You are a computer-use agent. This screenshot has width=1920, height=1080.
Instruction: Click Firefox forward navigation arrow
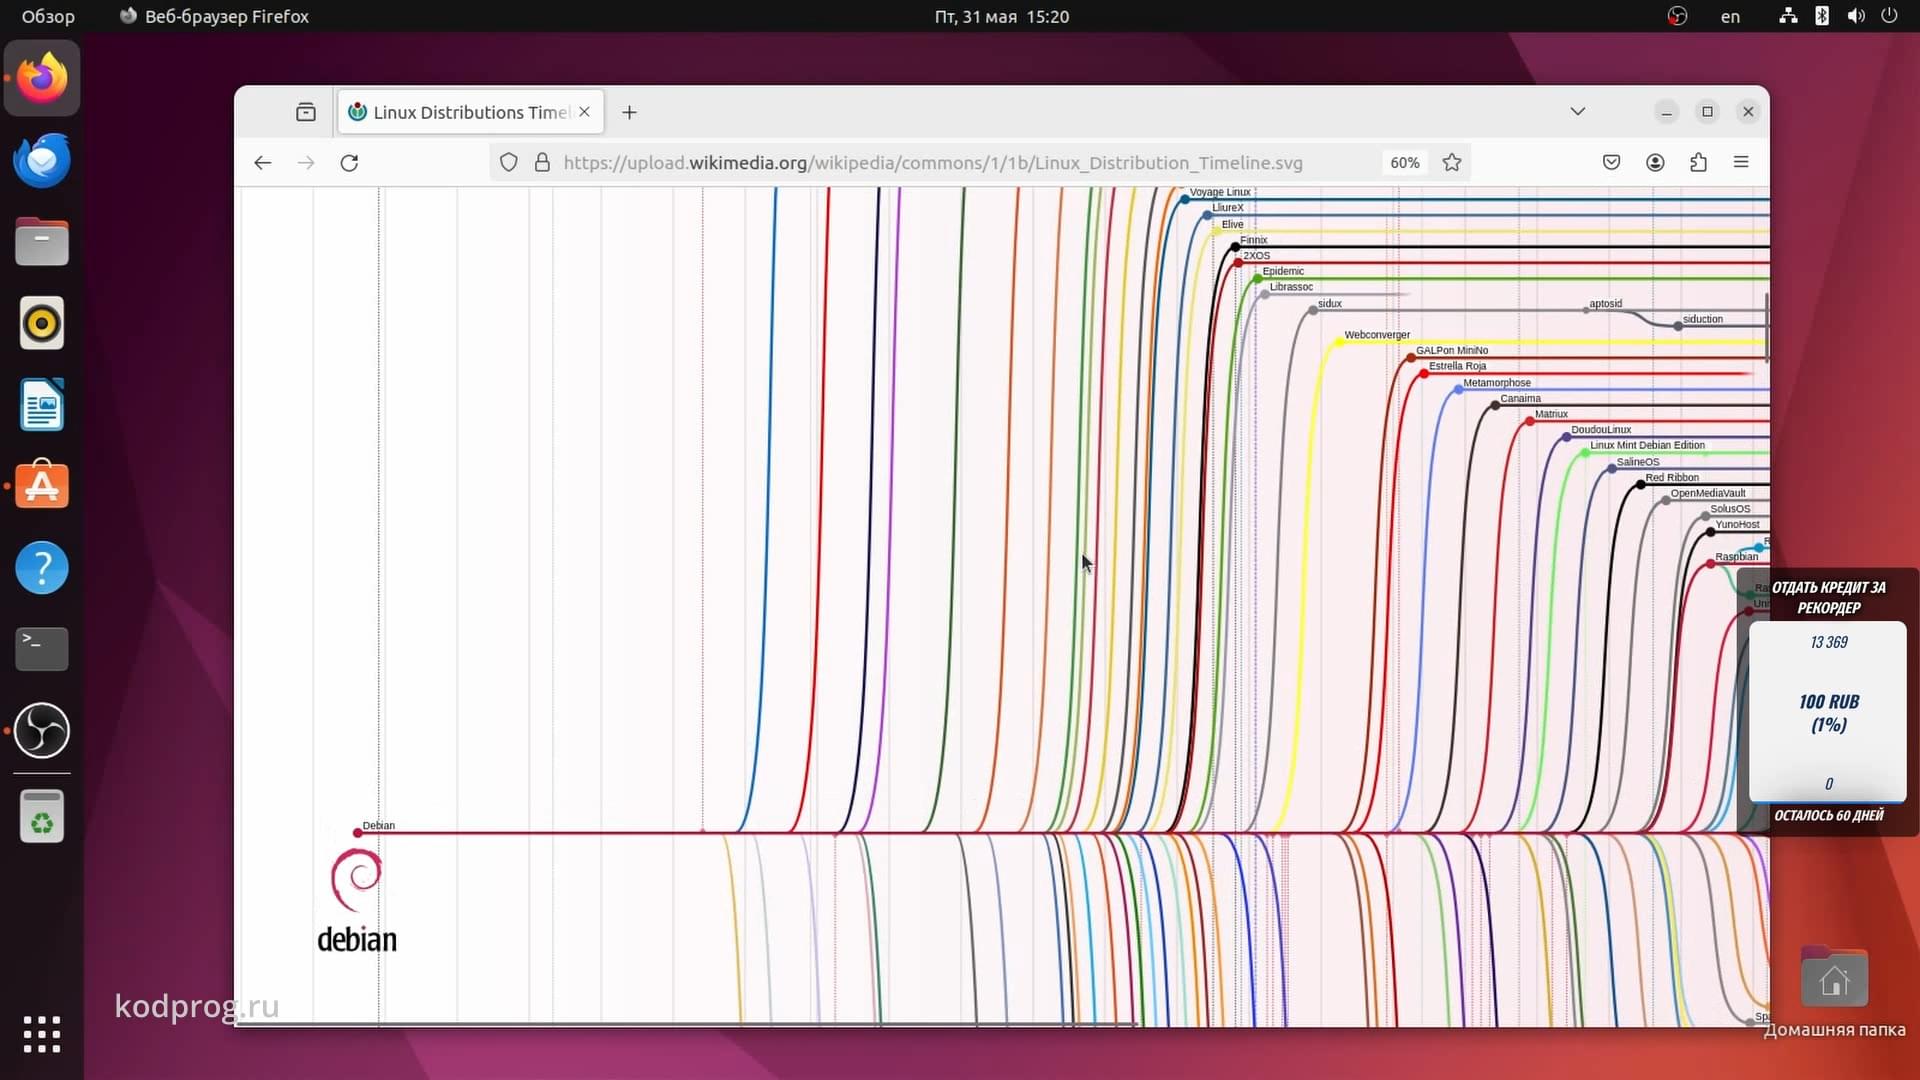306,163
